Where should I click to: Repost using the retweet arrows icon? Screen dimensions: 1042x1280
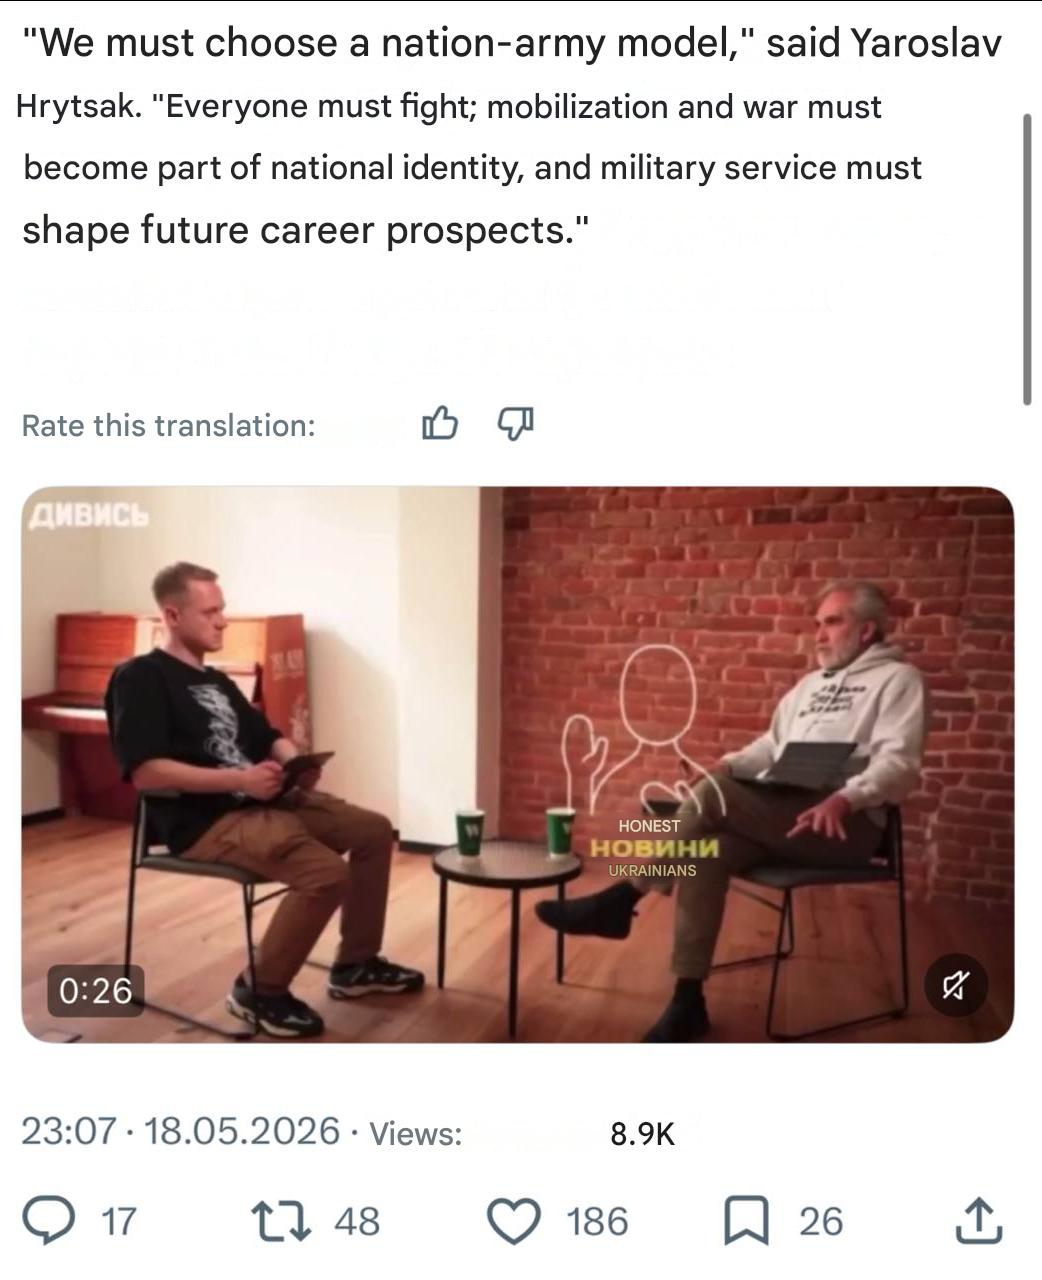point(281,1221)
